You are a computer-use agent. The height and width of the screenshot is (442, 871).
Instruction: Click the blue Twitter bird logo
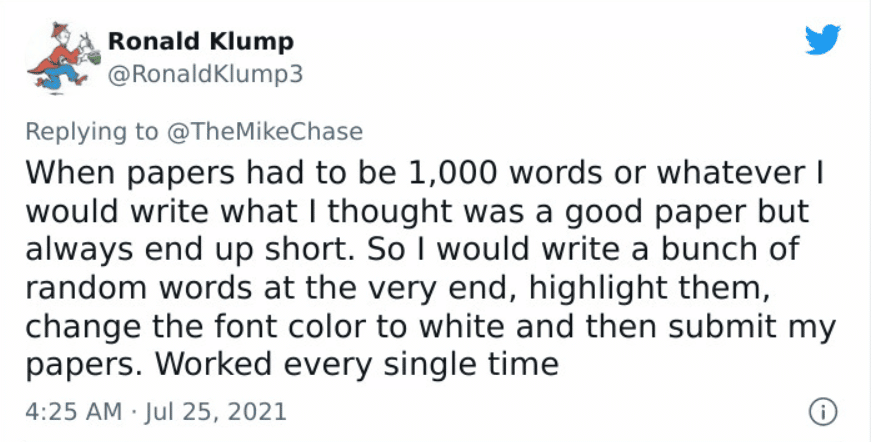[823, 39]
